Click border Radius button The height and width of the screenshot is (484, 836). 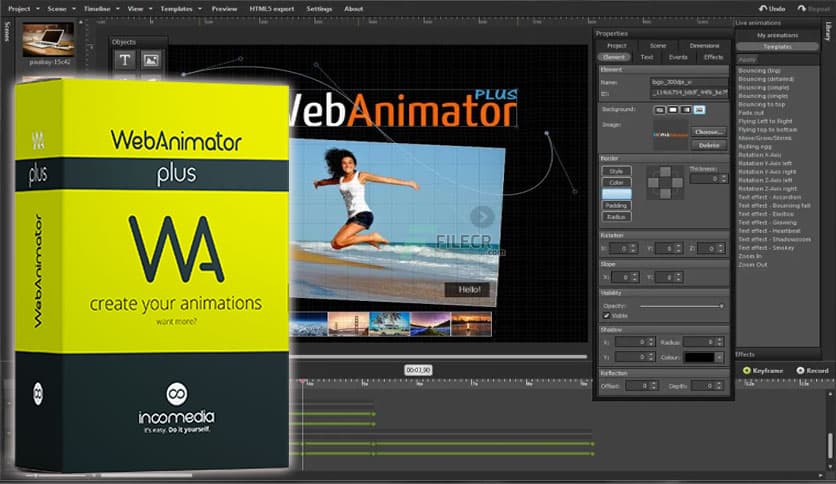pos(616,217)
